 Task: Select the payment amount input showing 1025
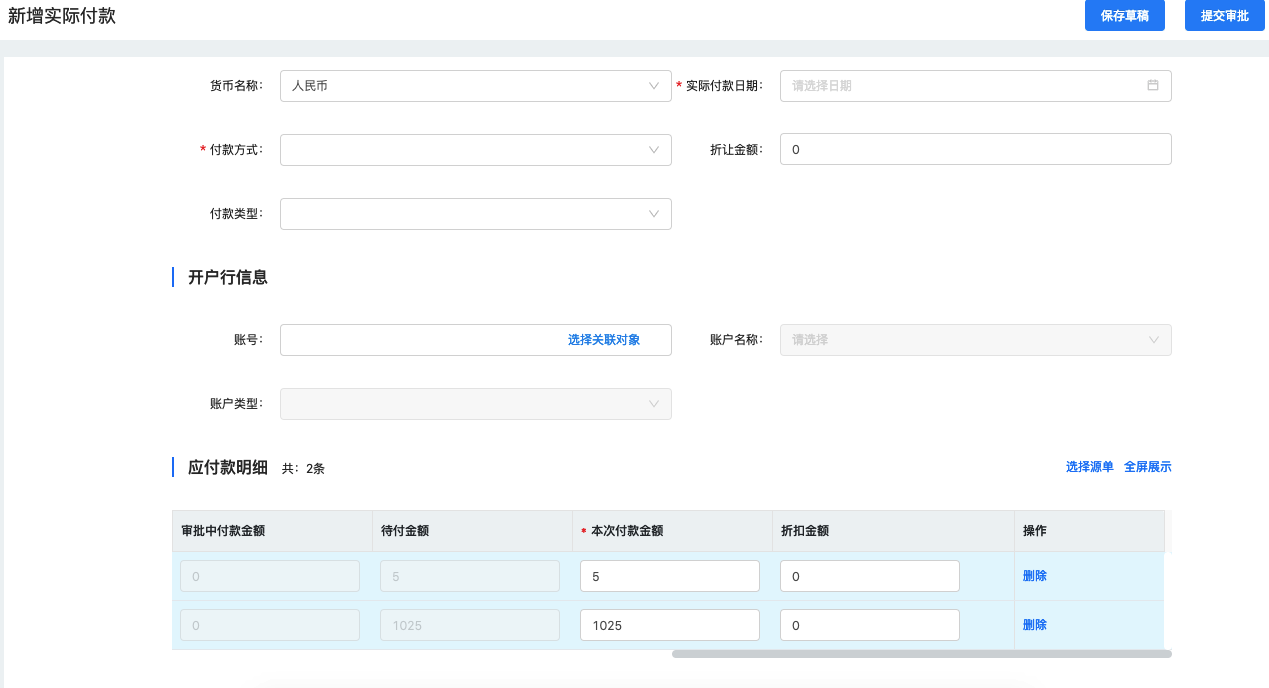[669, 624]
